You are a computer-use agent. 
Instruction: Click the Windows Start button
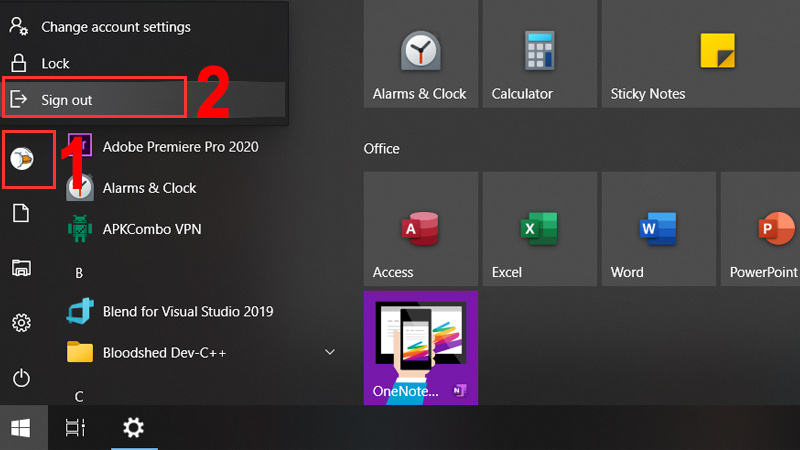pos(21,428)
